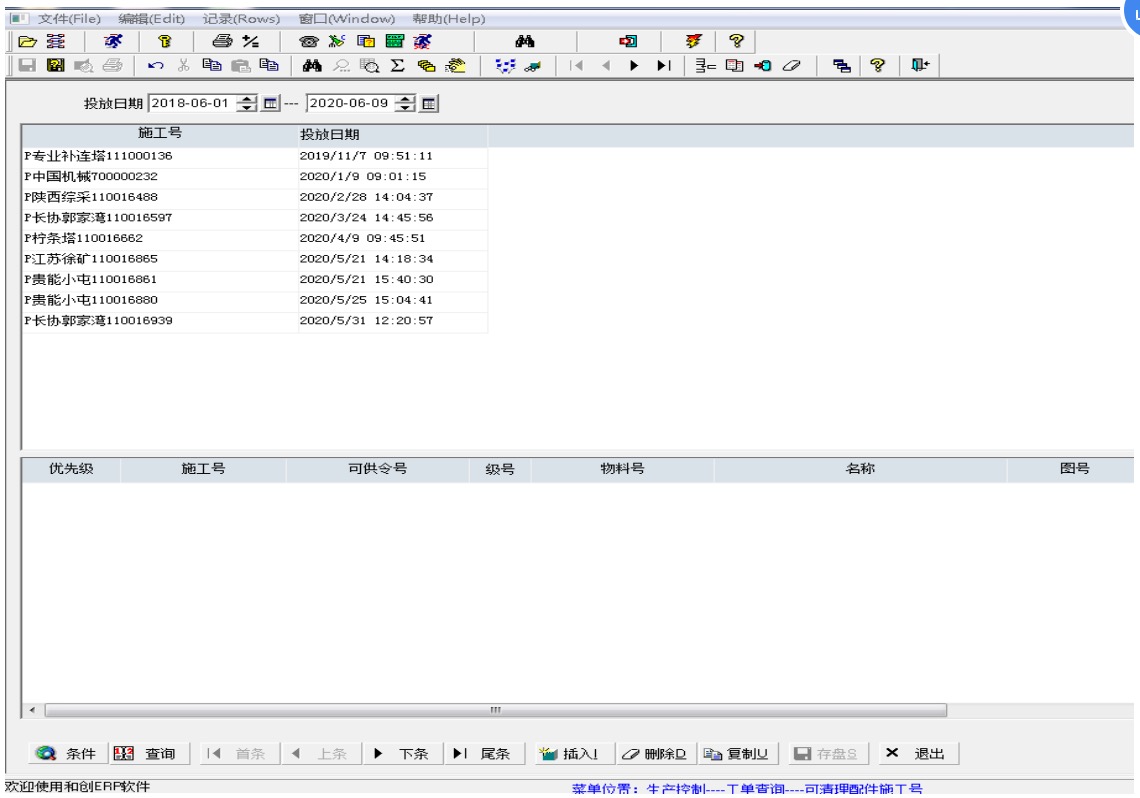Select the row P专业补连塔111000136
The height and width of the screenshot is (798, 1140).
click(254, 156)
